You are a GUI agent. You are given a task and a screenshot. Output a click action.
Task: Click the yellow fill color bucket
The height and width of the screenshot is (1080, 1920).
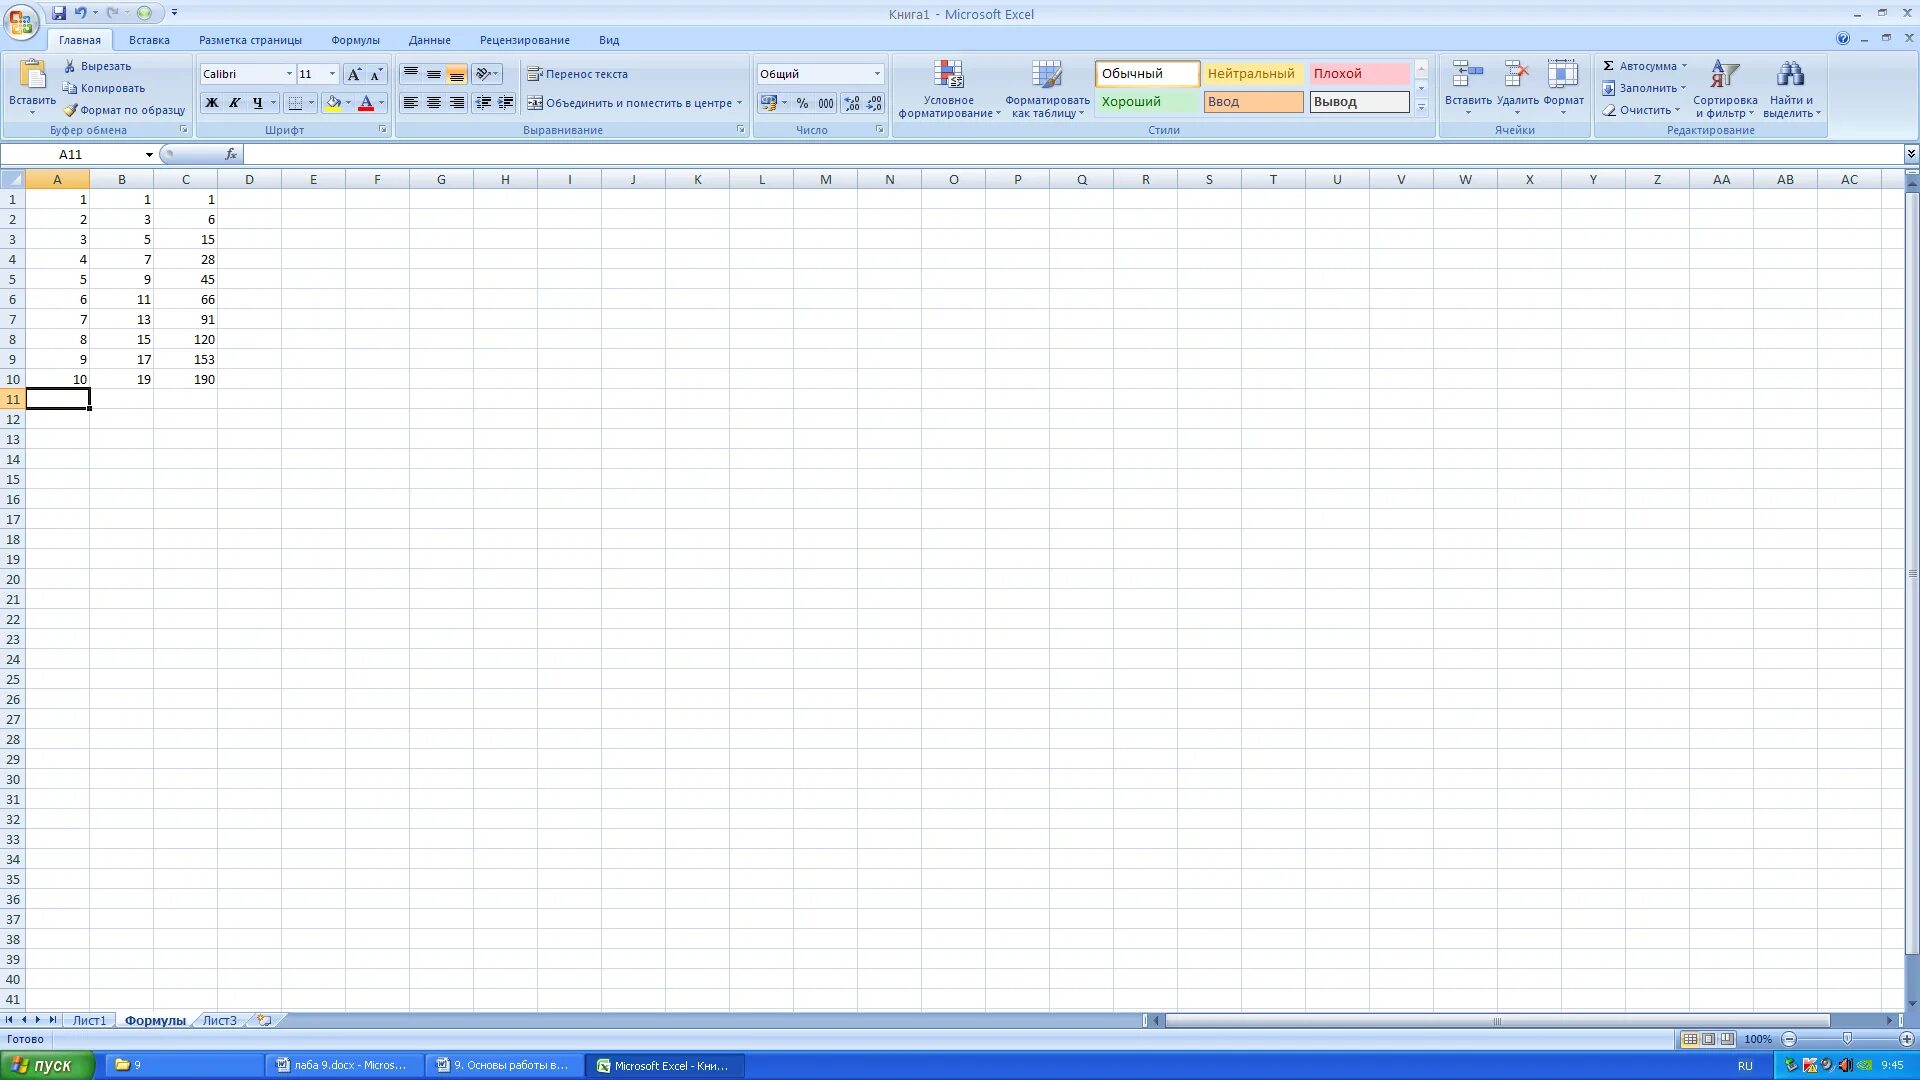[x=333, y=103]
